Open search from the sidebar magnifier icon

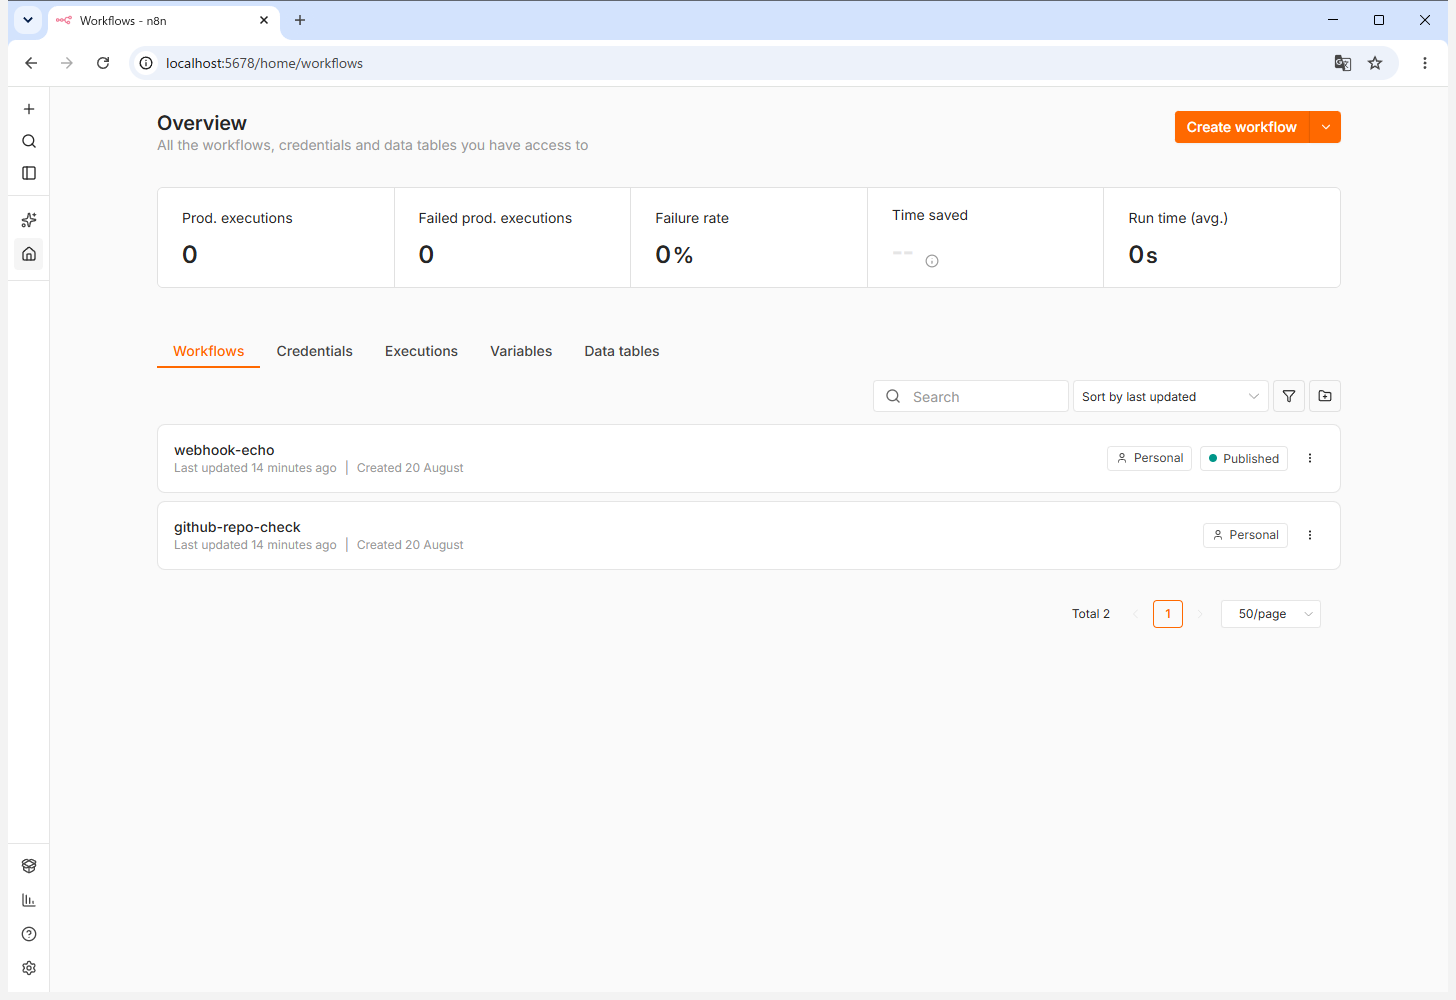coord(29,141)
